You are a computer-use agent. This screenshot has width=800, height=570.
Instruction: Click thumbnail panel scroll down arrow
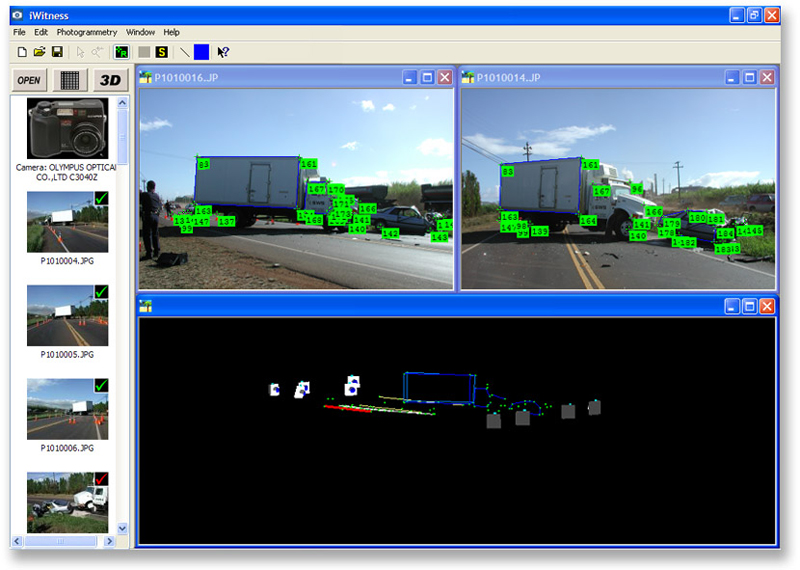[122, 528]
